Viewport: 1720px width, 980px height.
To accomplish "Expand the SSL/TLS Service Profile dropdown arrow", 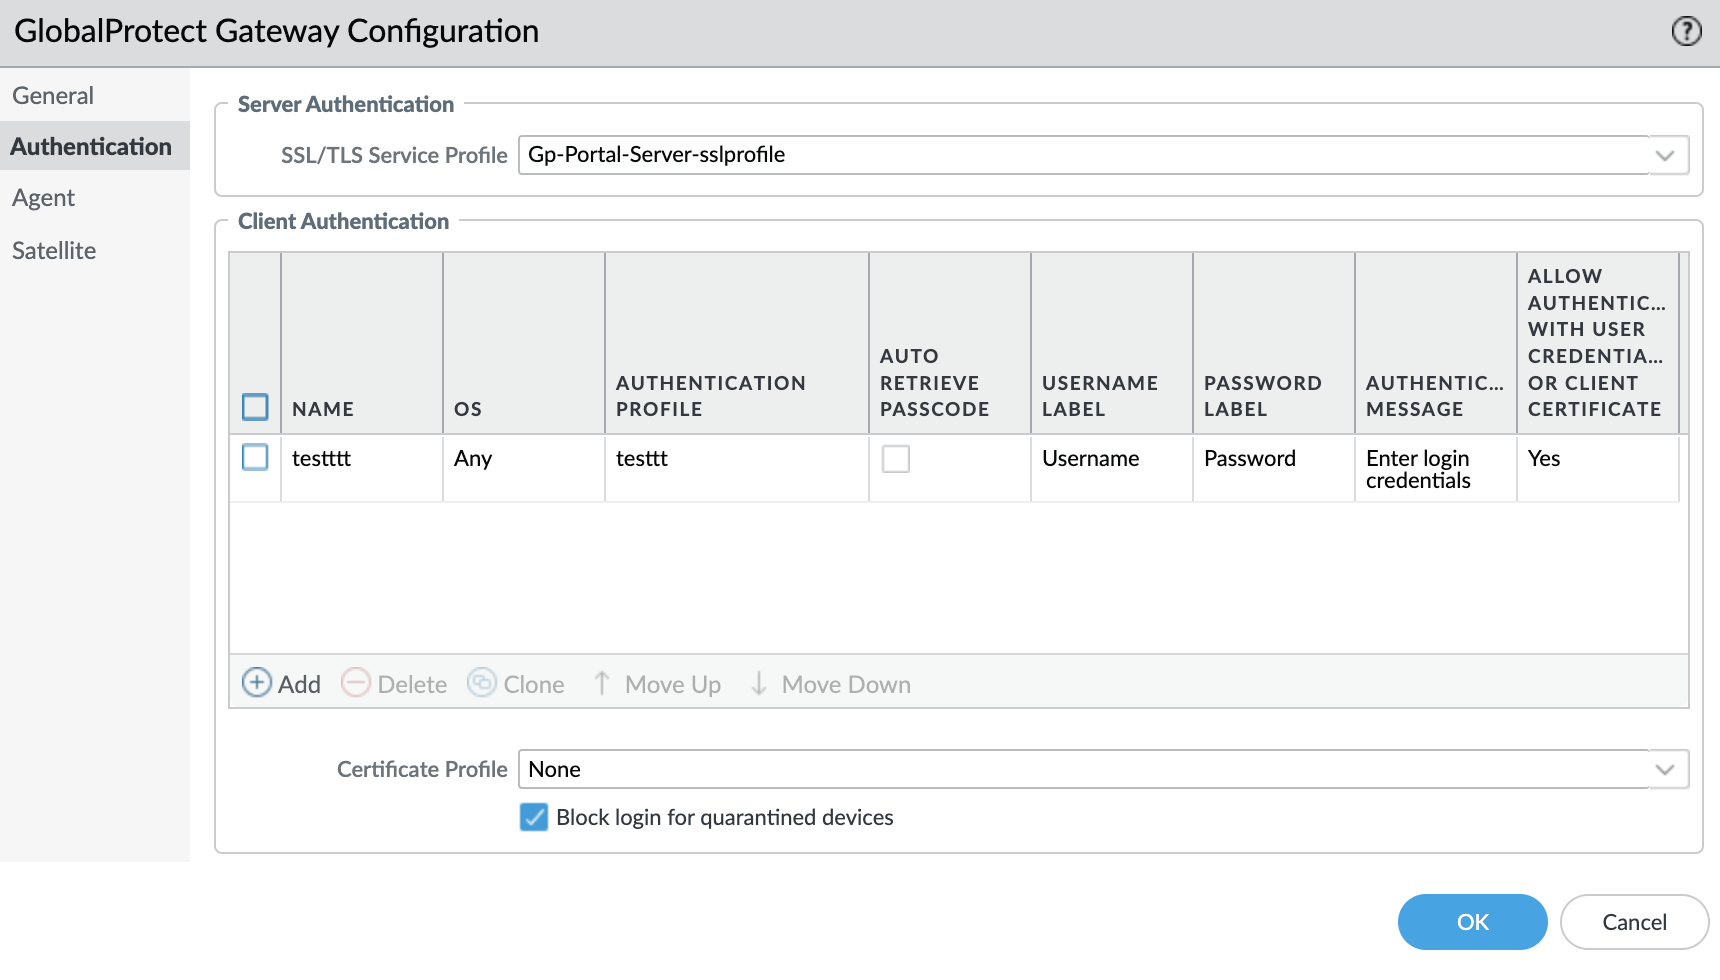I will point(1665,155).
